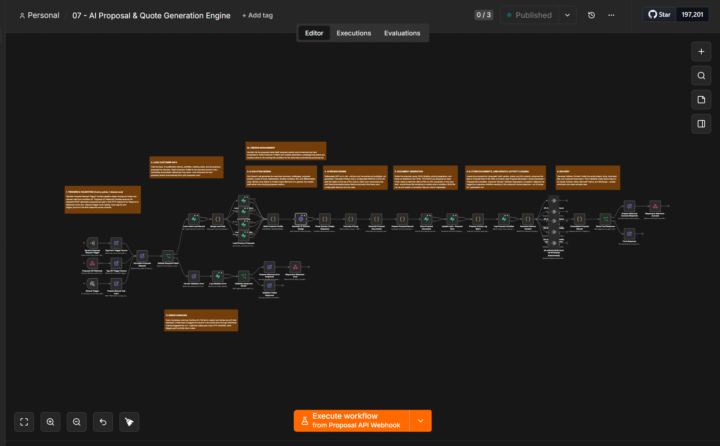
Task: Switch to the Evaluations tab
Action: 402,33
